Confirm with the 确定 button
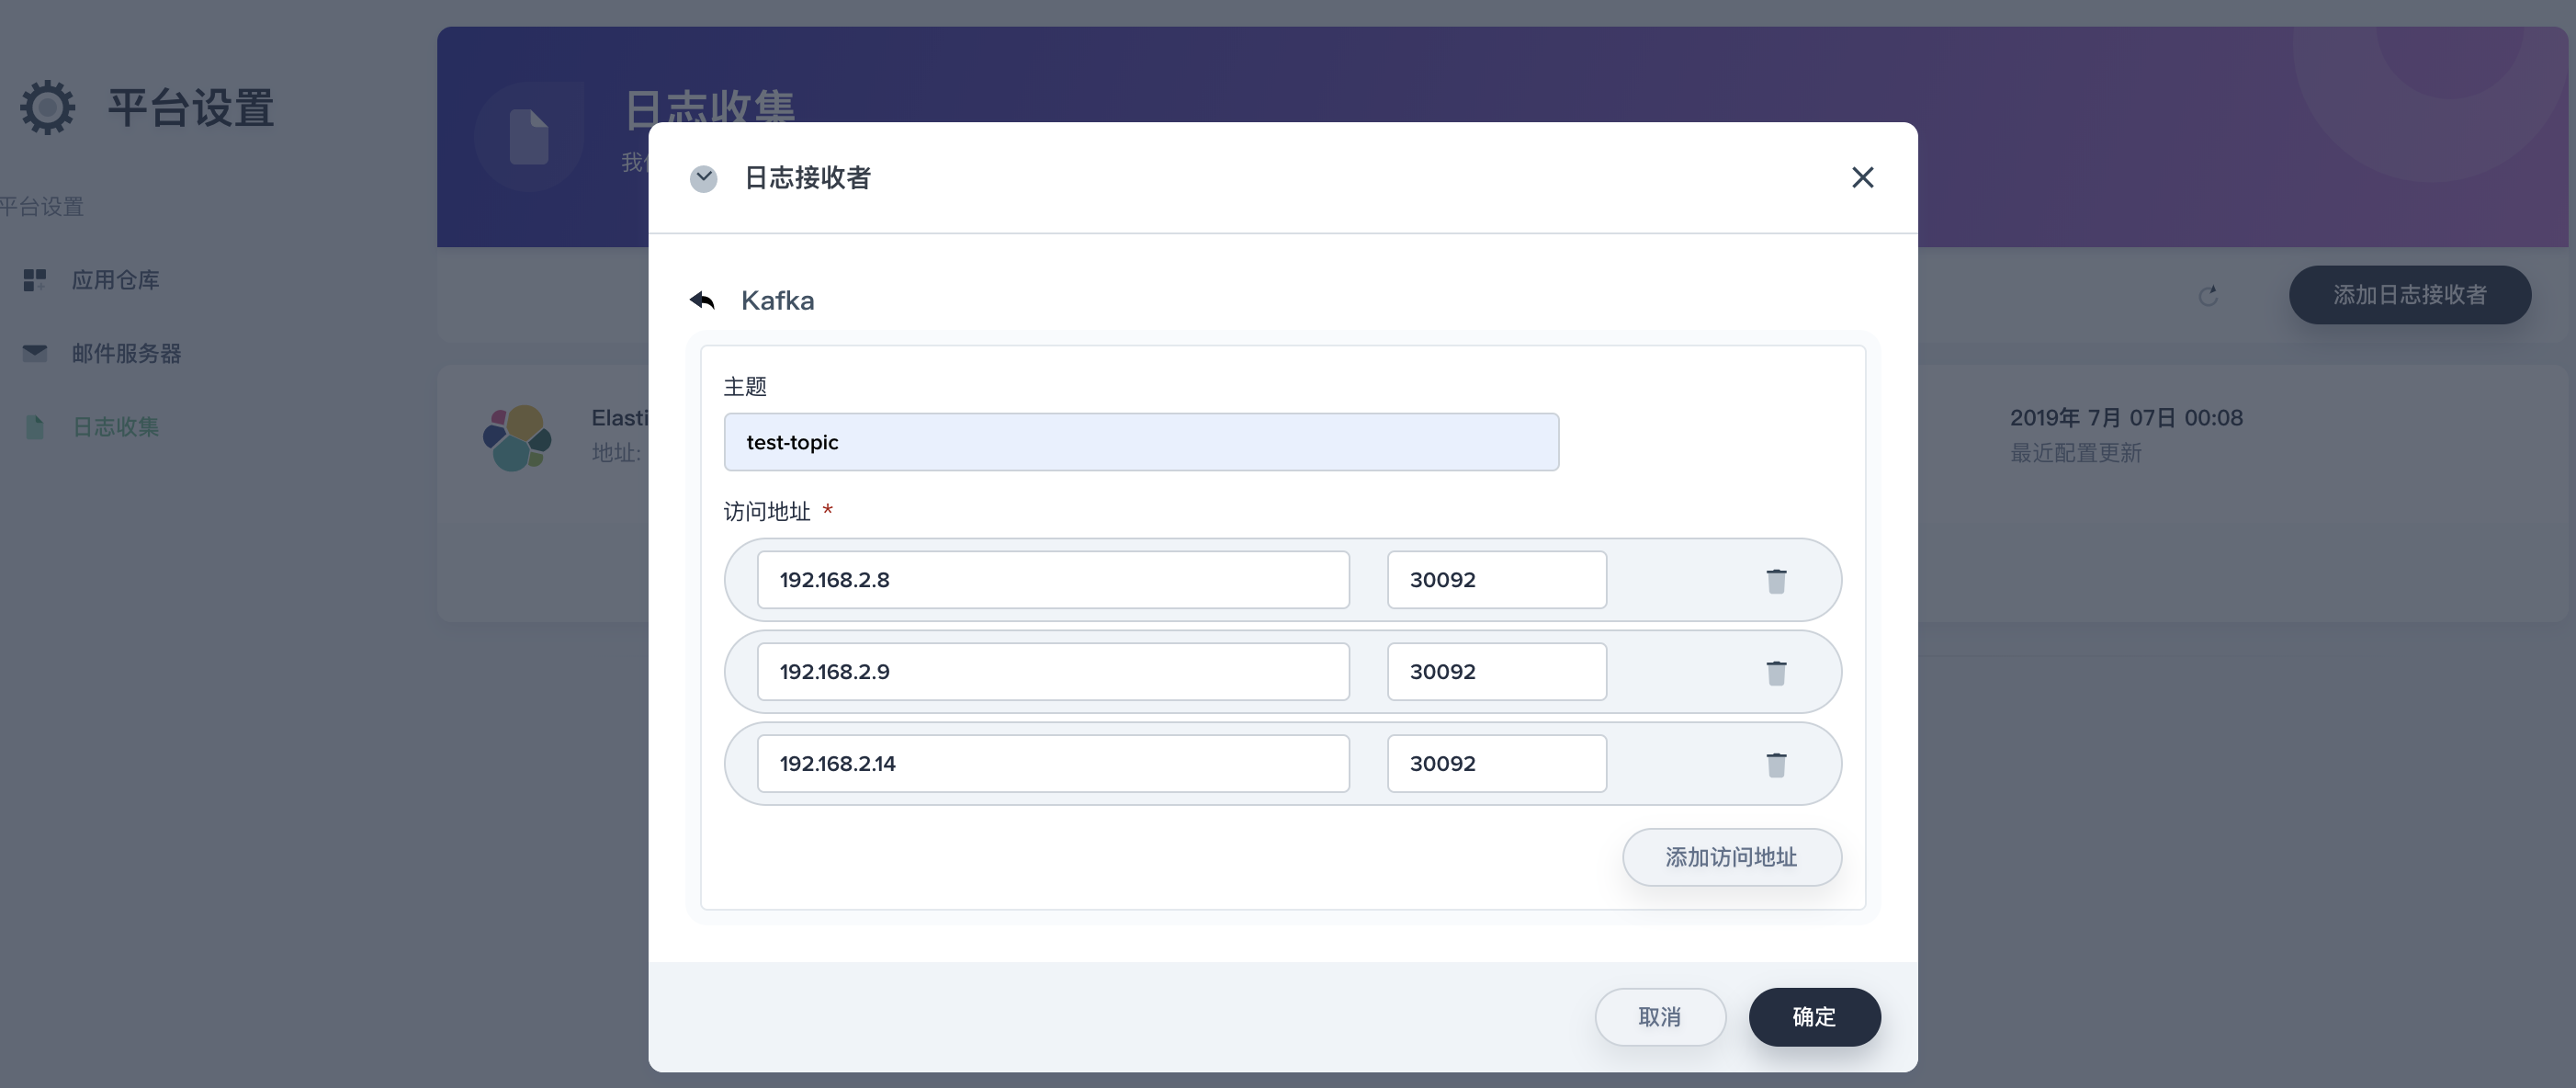 (1814, 1017)
